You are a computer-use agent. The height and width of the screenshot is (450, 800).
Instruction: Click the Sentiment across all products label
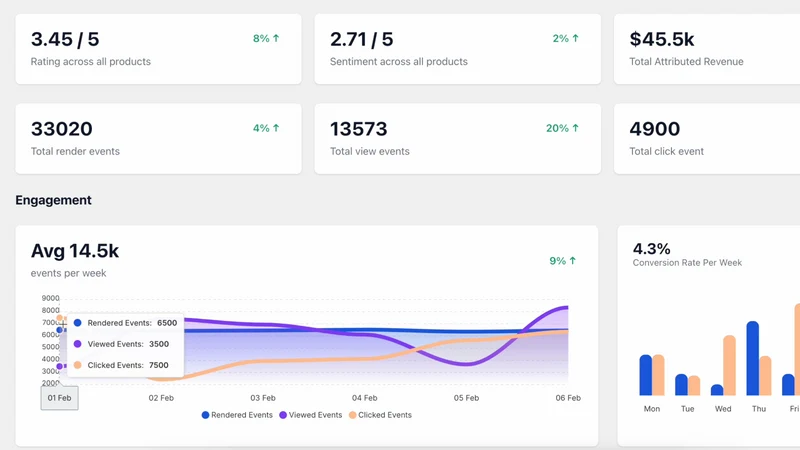click(398, 62)
